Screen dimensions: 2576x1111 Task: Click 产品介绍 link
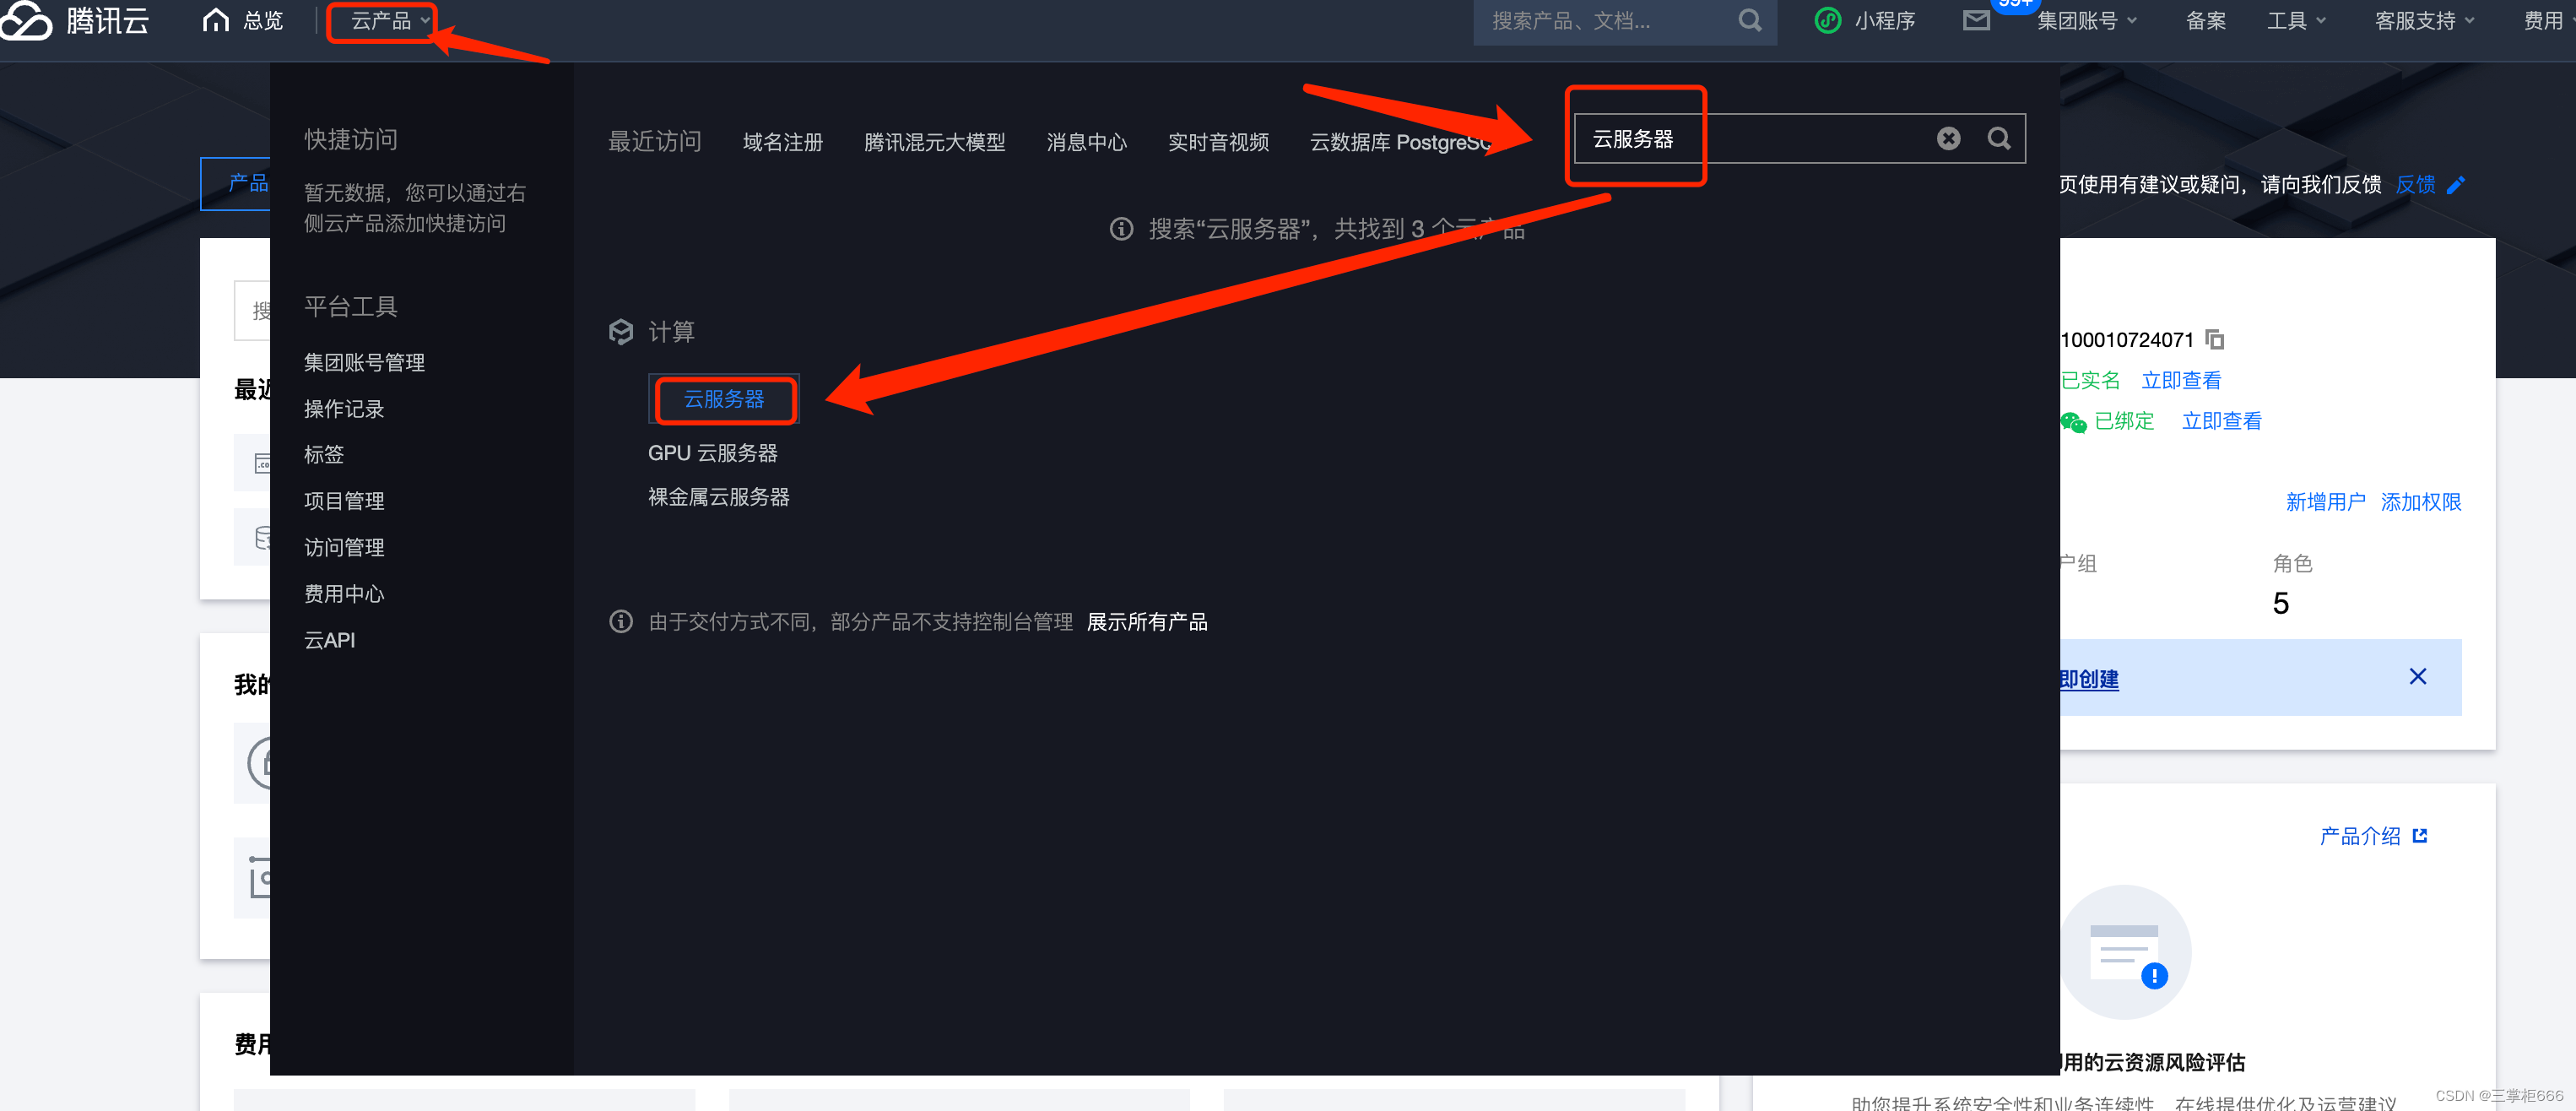click(x=2360, y=836)
